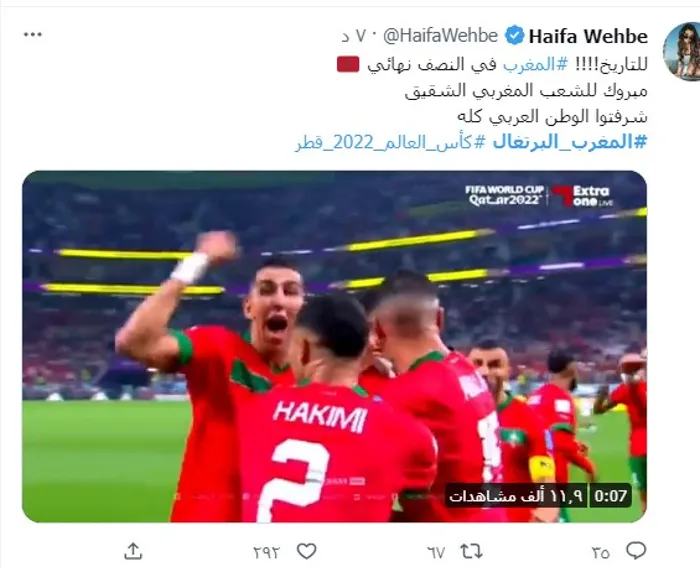Open Haifa Wehbe's profile picture
700x568 pixels.
point(682,51)
